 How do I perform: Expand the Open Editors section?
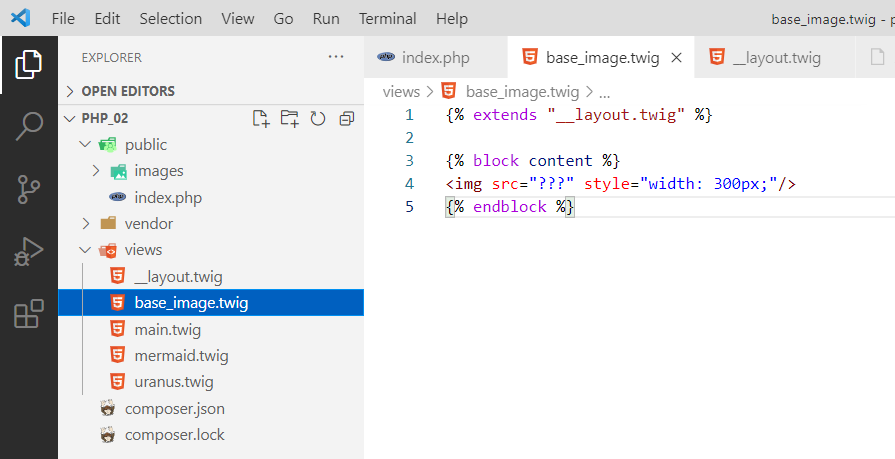pos(127,91)
